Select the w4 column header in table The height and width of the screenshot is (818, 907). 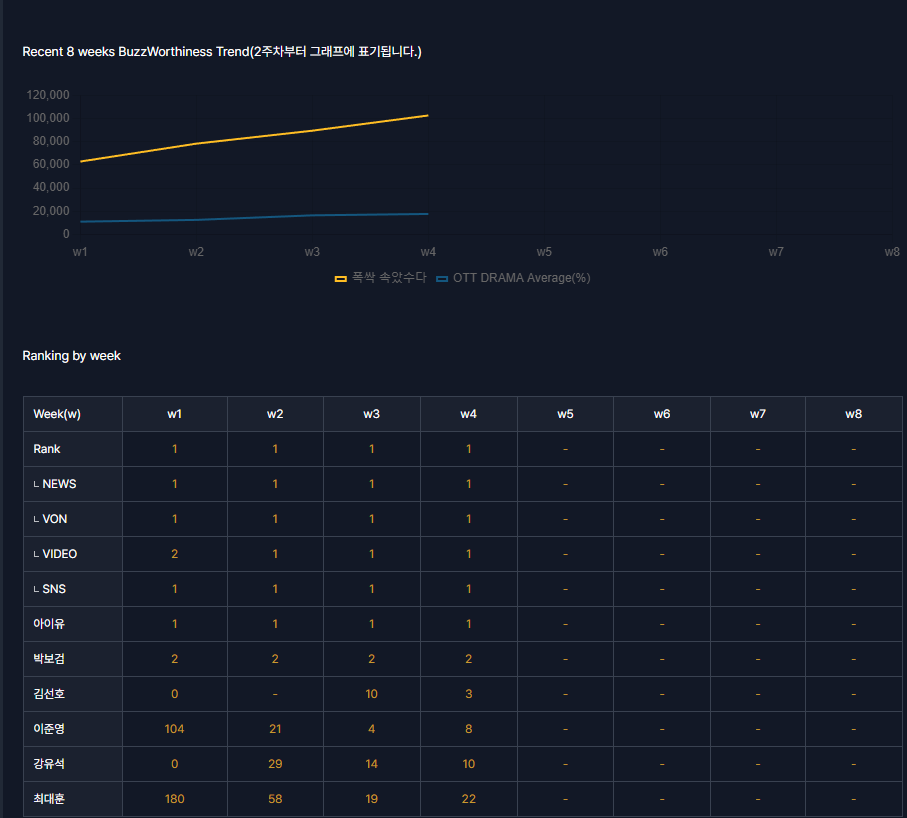(x=468, y=414)
